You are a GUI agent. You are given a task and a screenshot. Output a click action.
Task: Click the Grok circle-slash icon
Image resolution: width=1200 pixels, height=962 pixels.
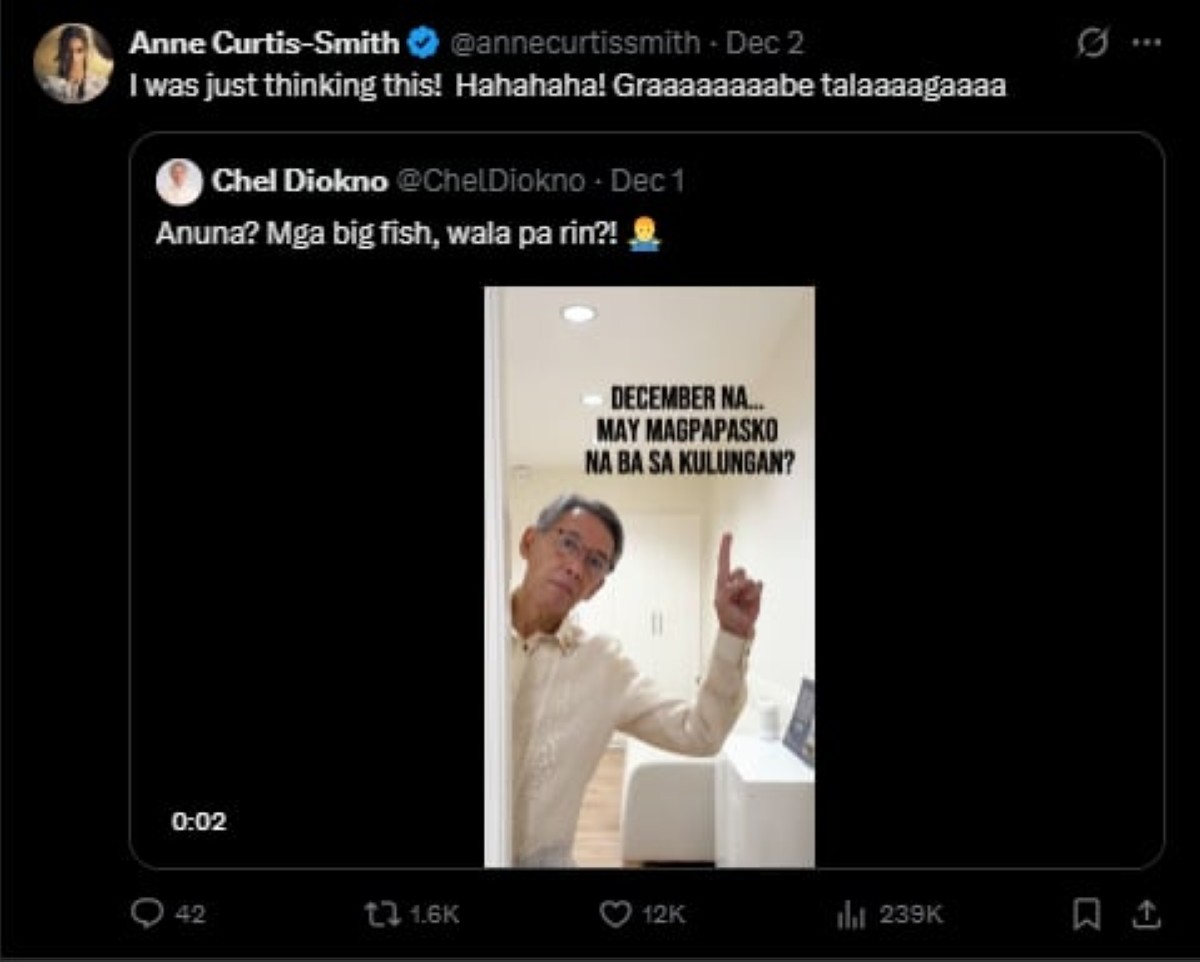click(x=1092, y=44)
